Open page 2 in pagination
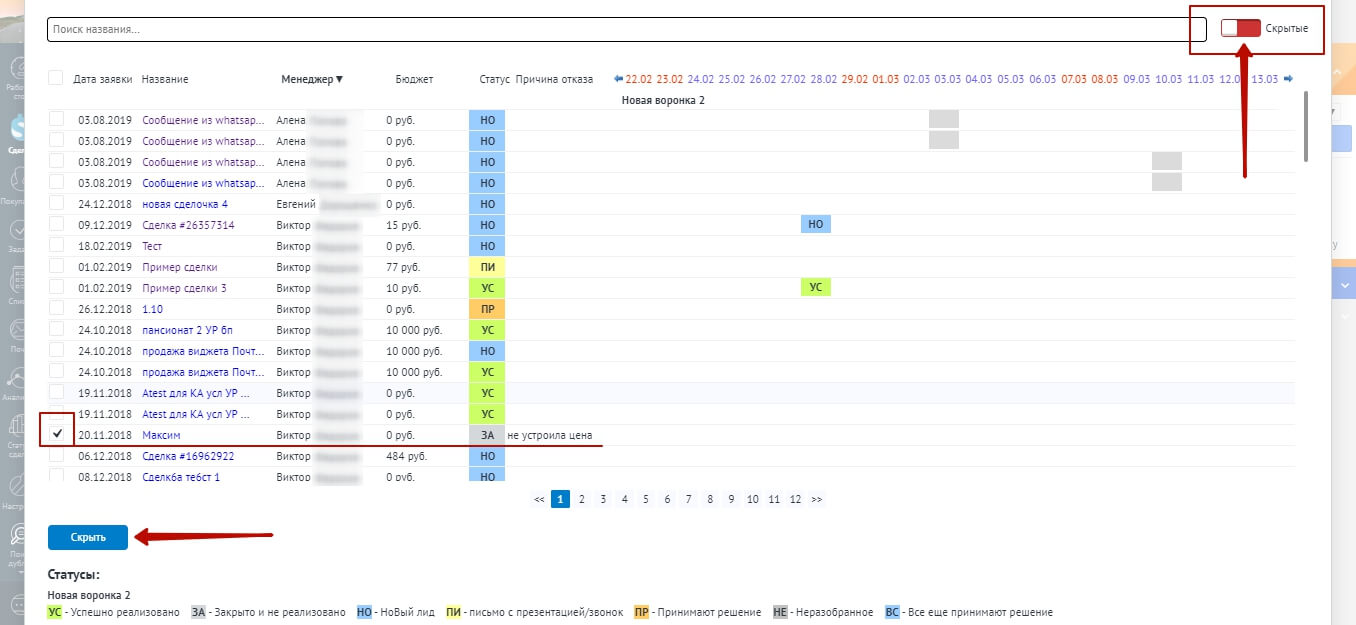Viewport: 1356px width, 625px height. [582, 499]
